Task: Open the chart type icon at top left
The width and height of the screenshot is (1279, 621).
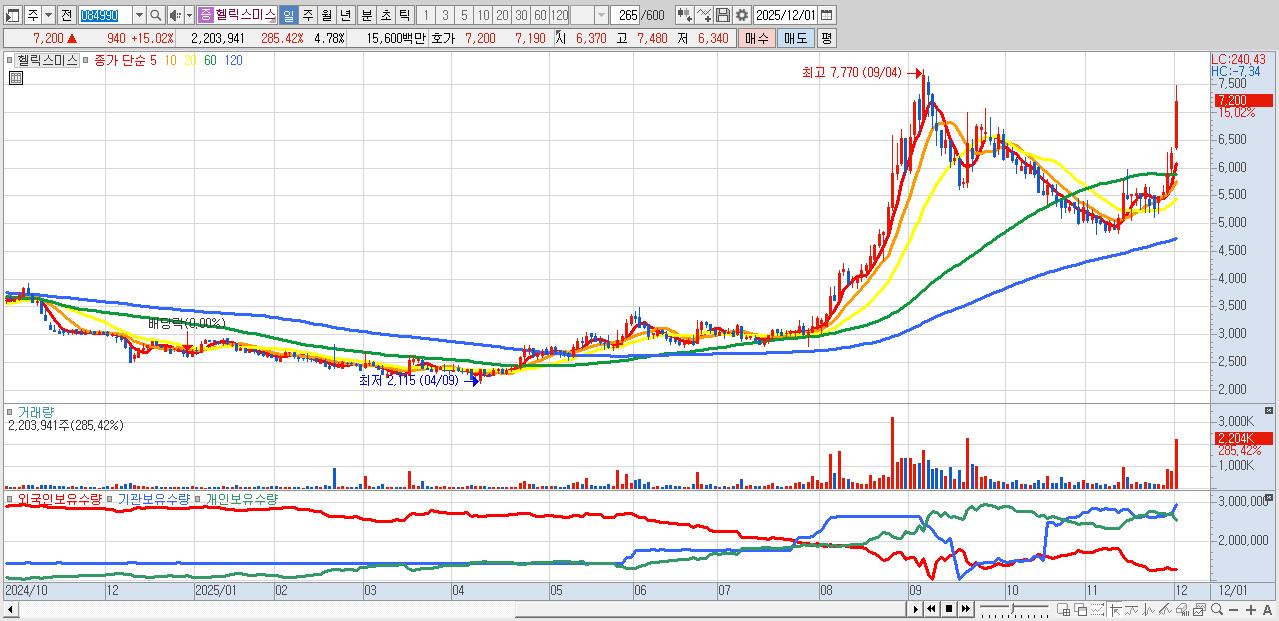Action: click(x=12, y=15)
